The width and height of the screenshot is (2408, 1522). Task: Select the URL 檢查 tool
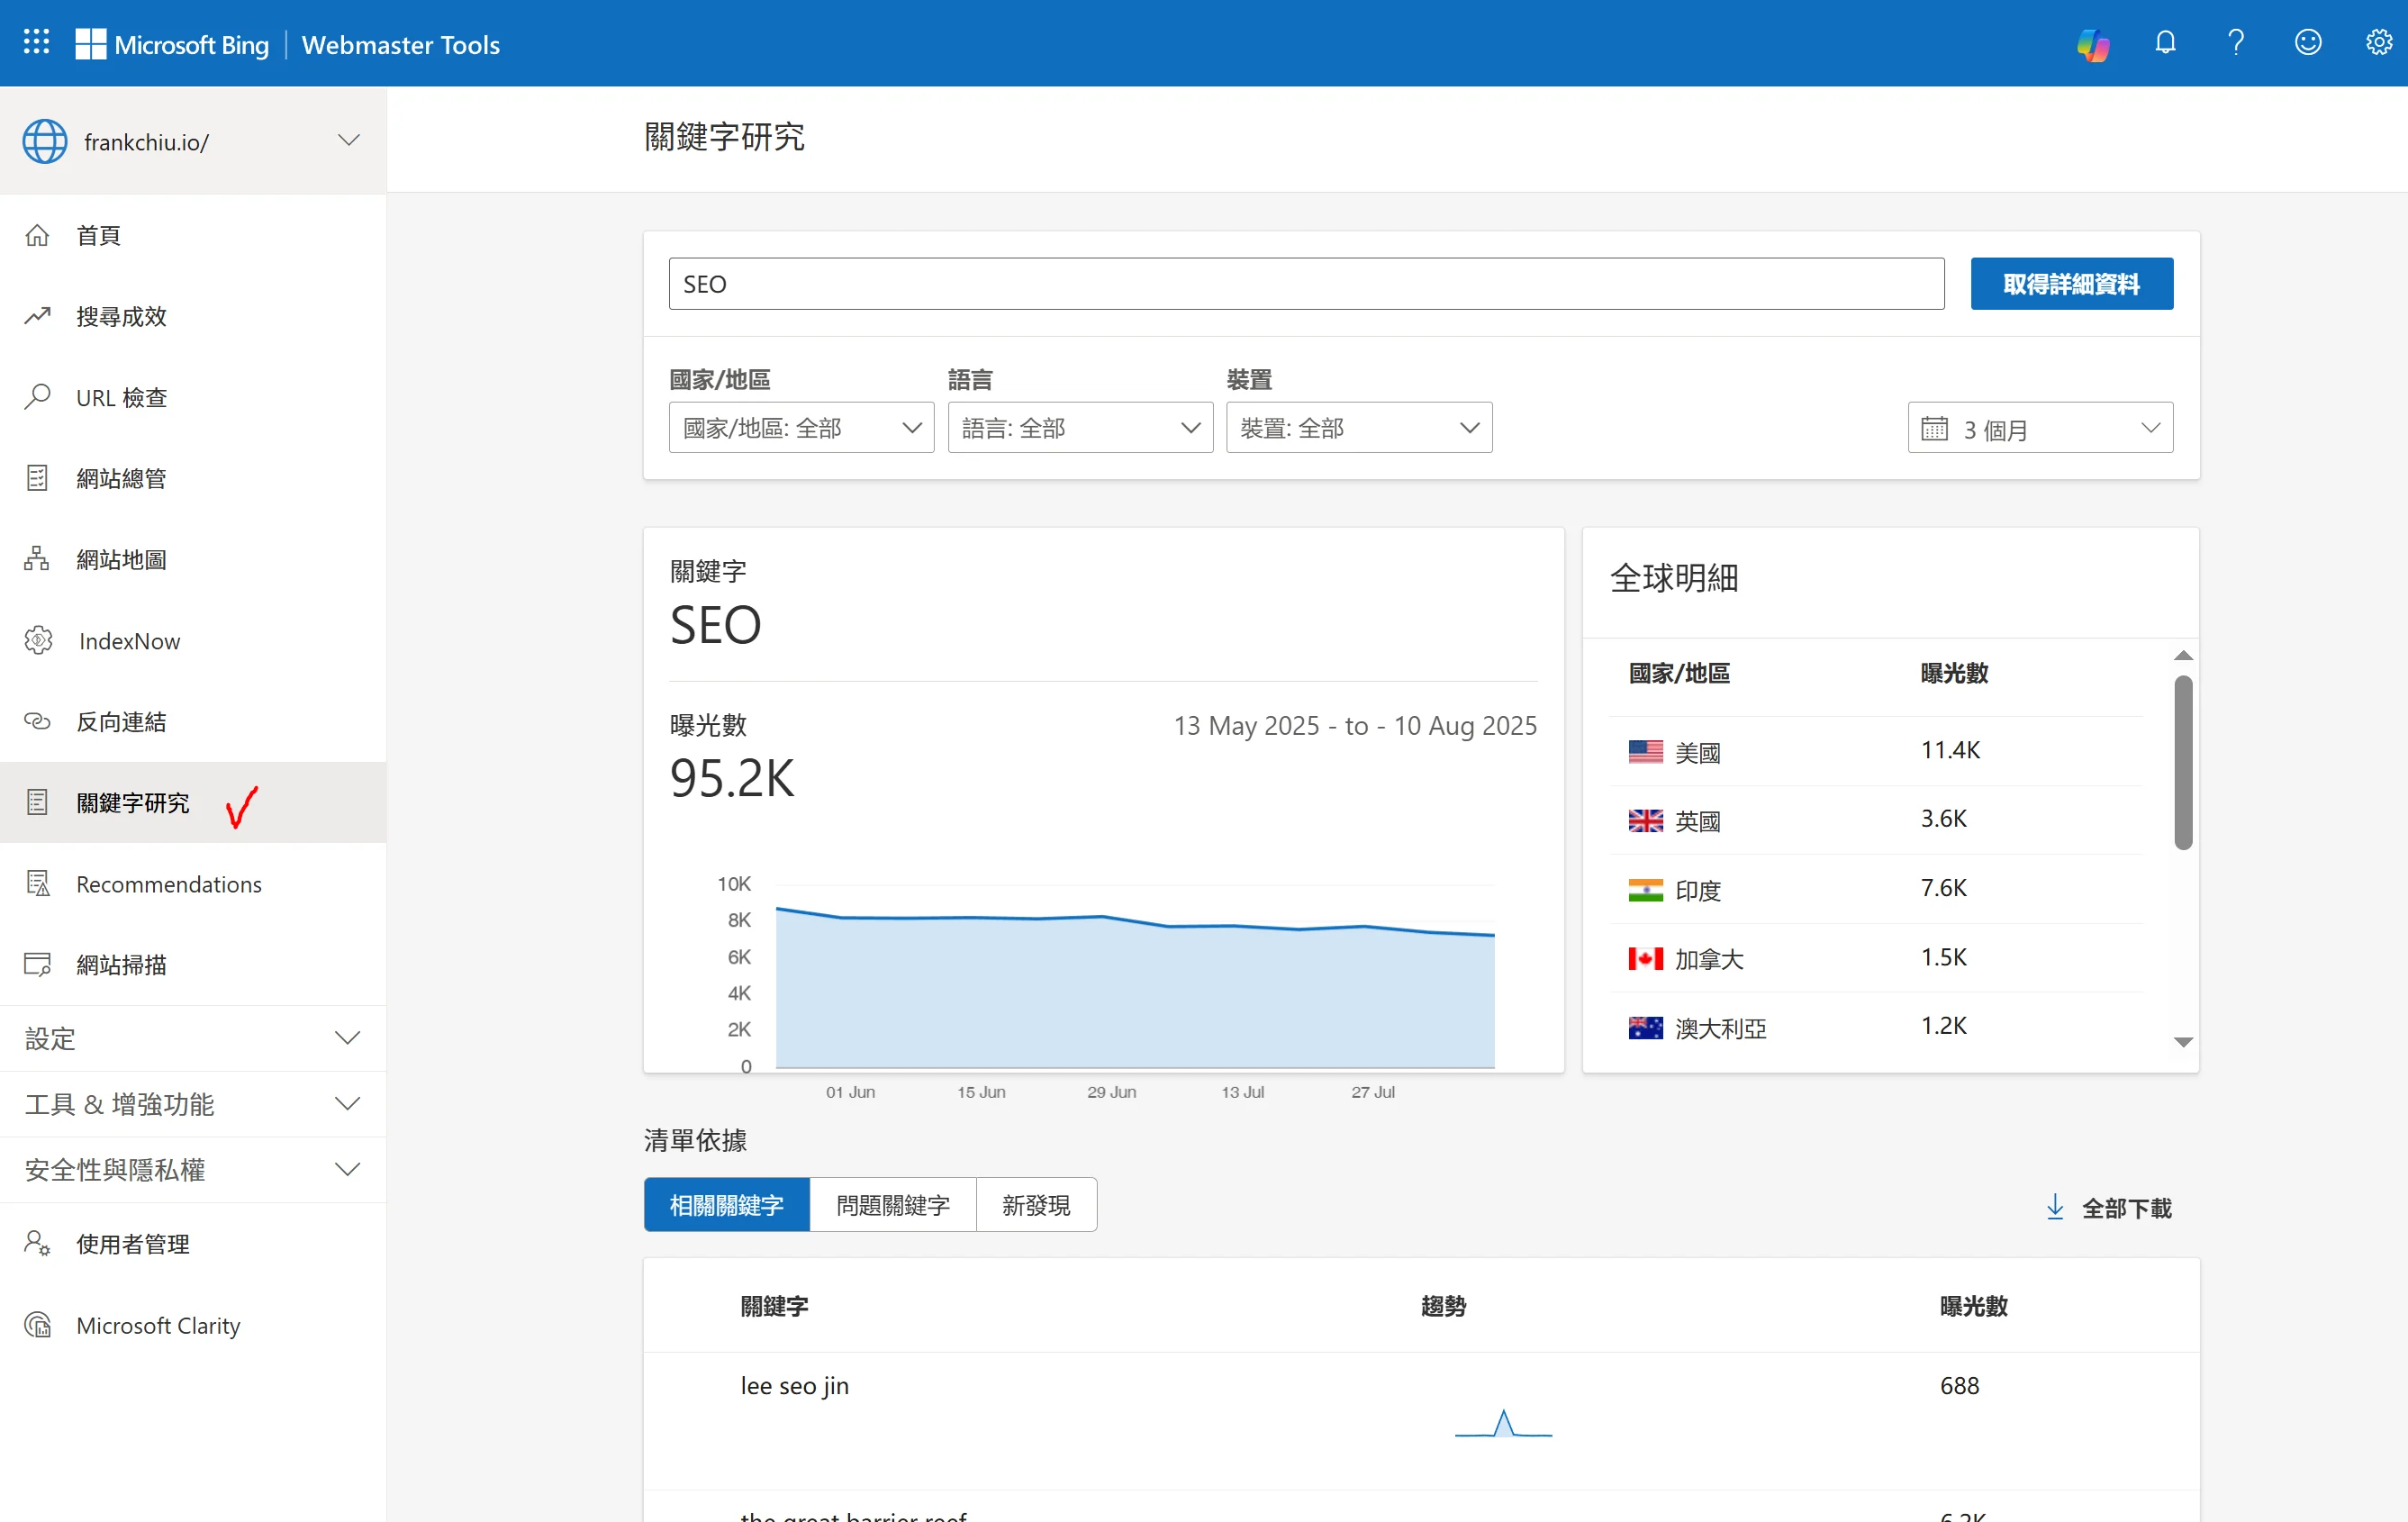point(122,397)
